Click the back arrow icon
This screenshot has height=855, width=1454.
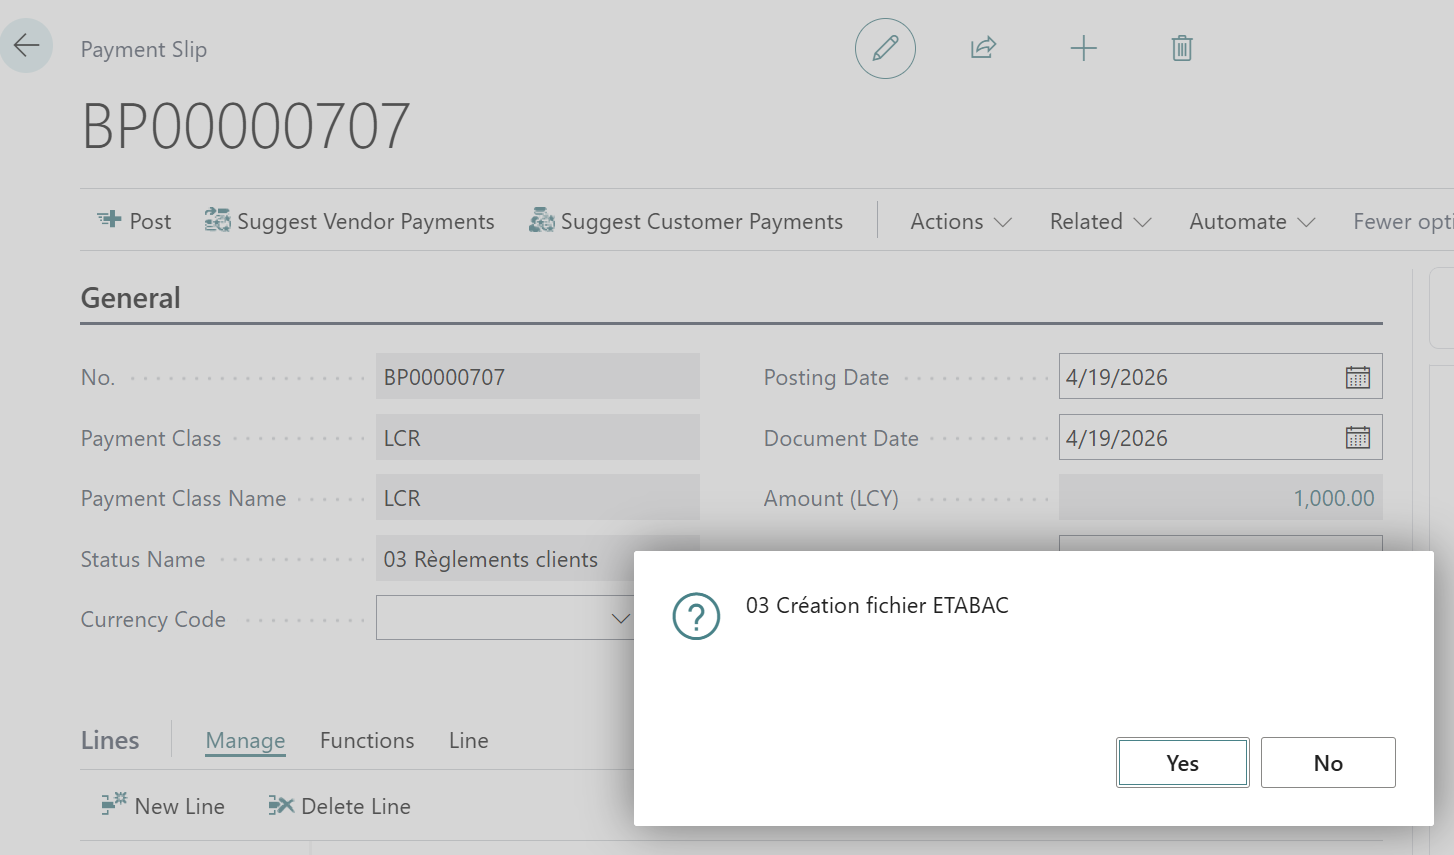click(x=27, y=46)
